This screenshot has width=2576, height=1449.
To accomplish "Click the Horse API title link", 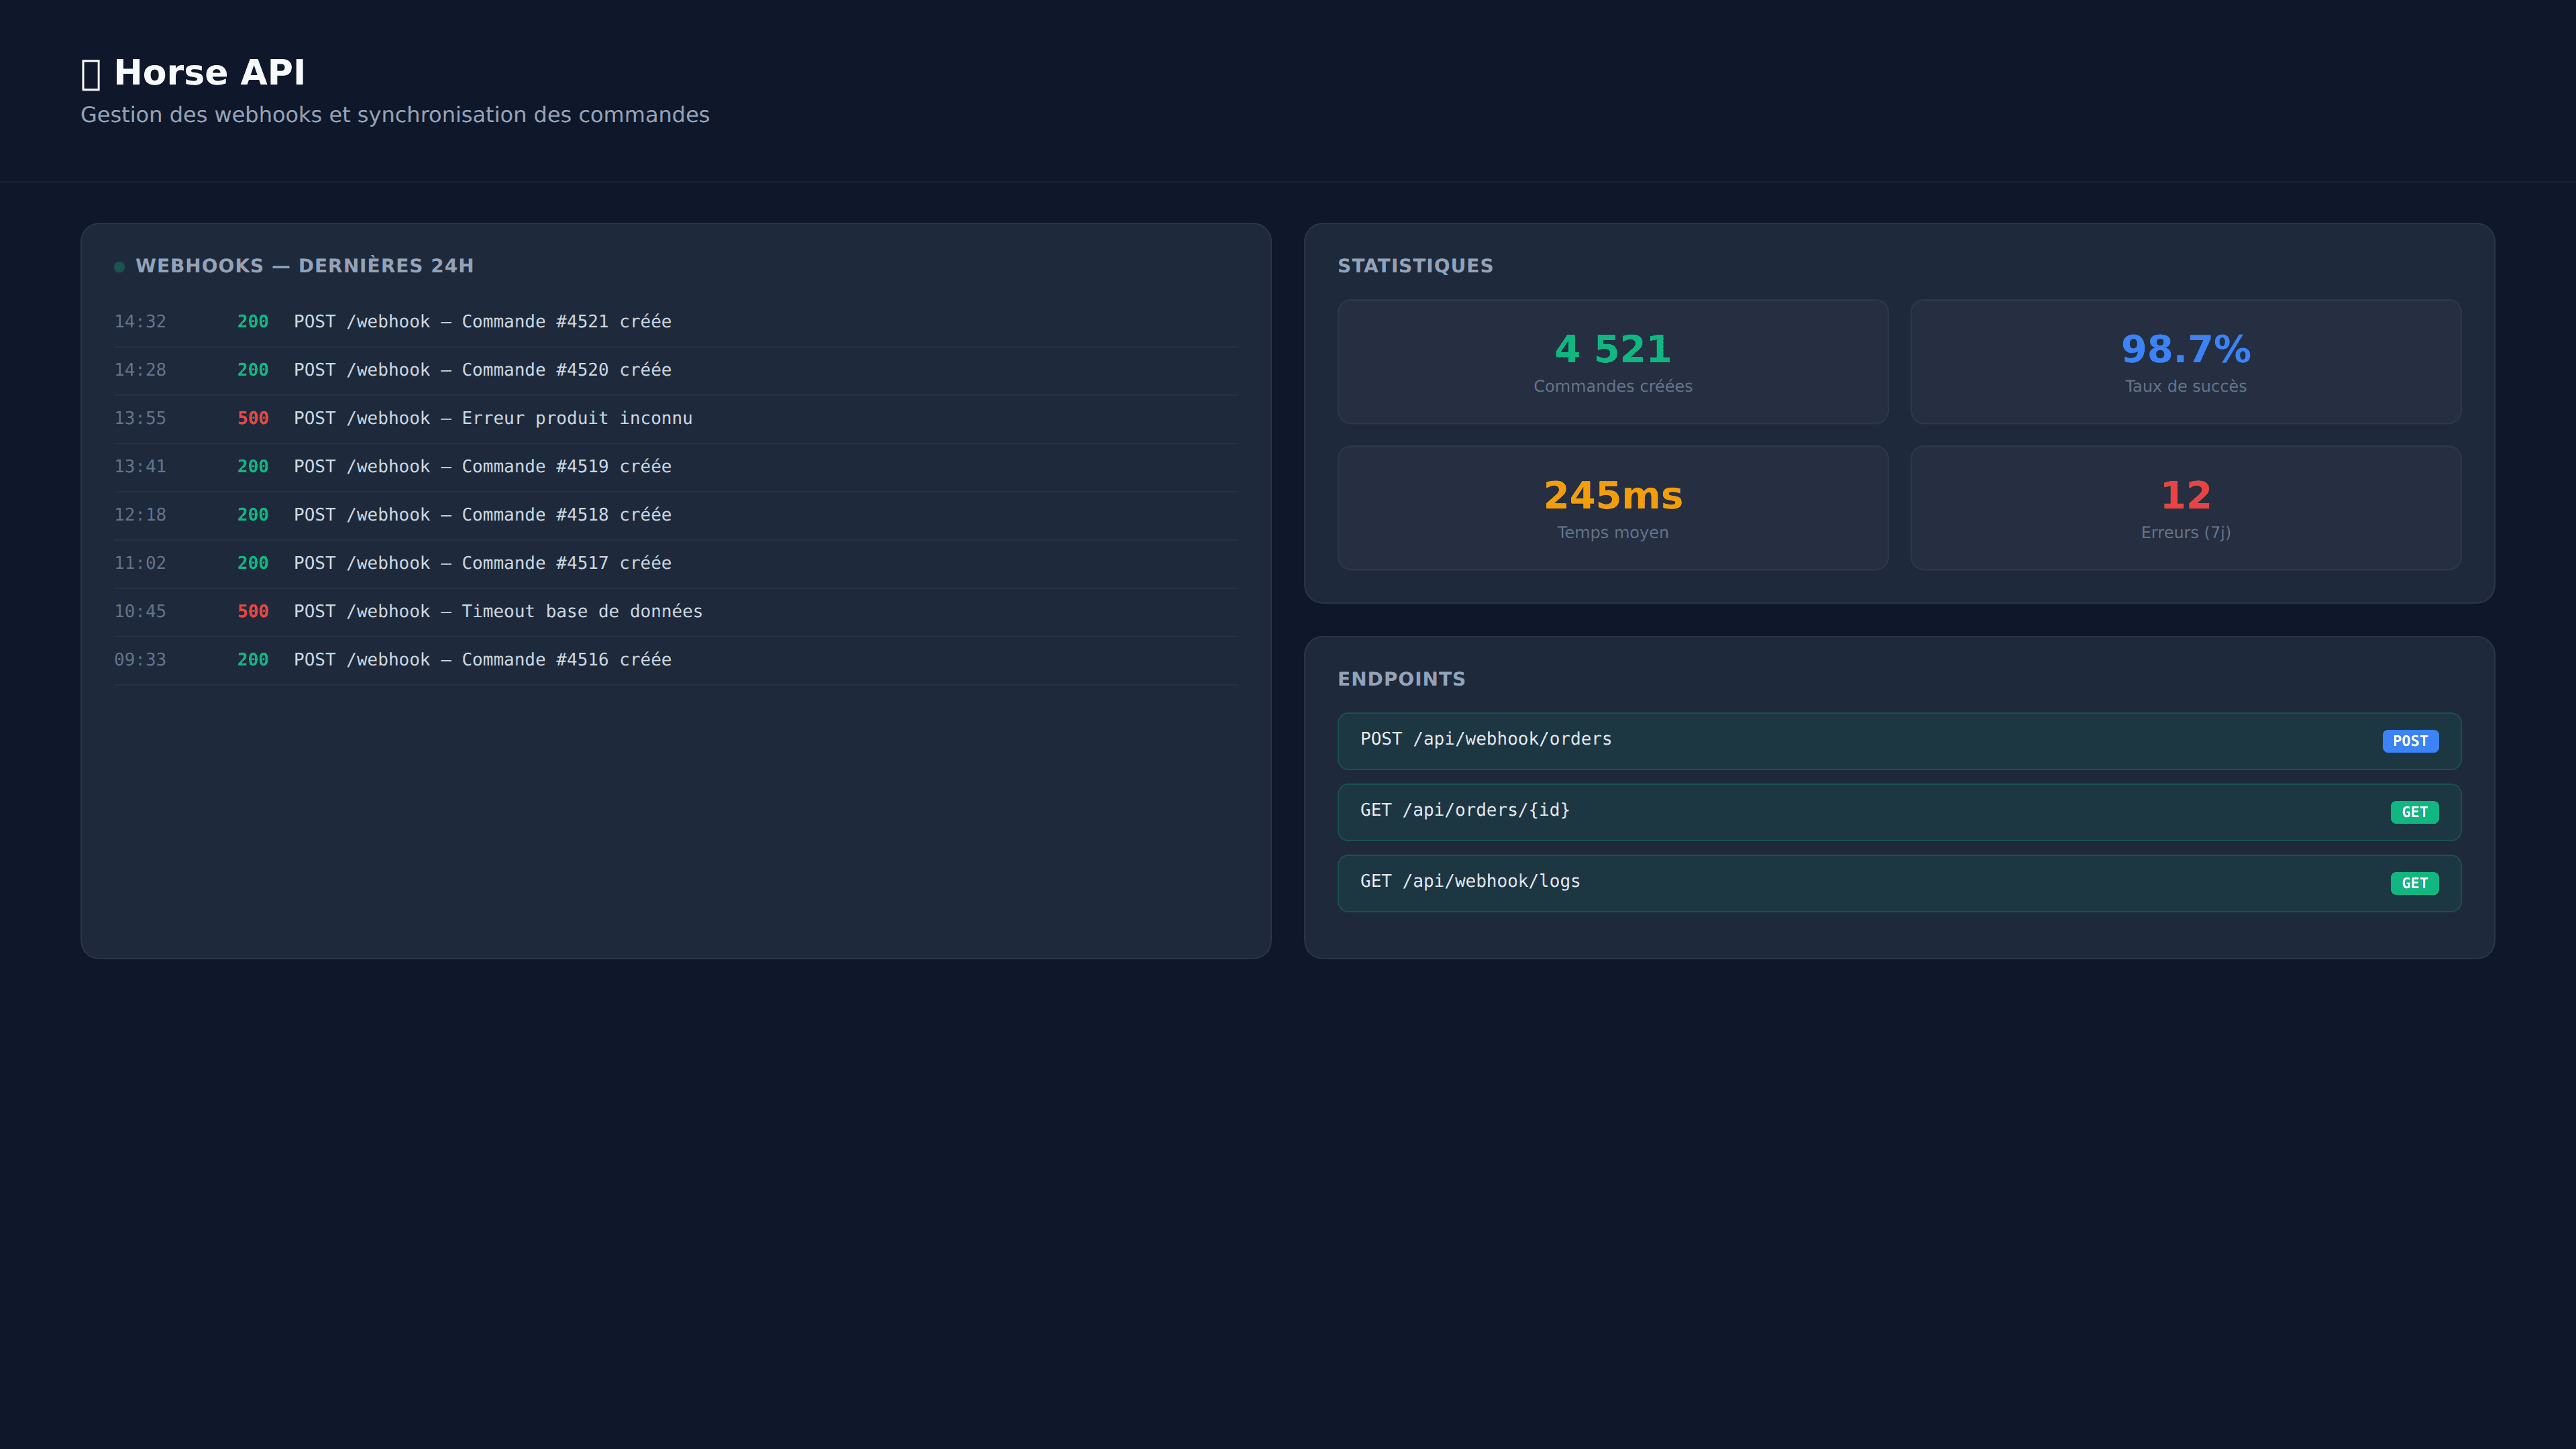I will (210, 71).
